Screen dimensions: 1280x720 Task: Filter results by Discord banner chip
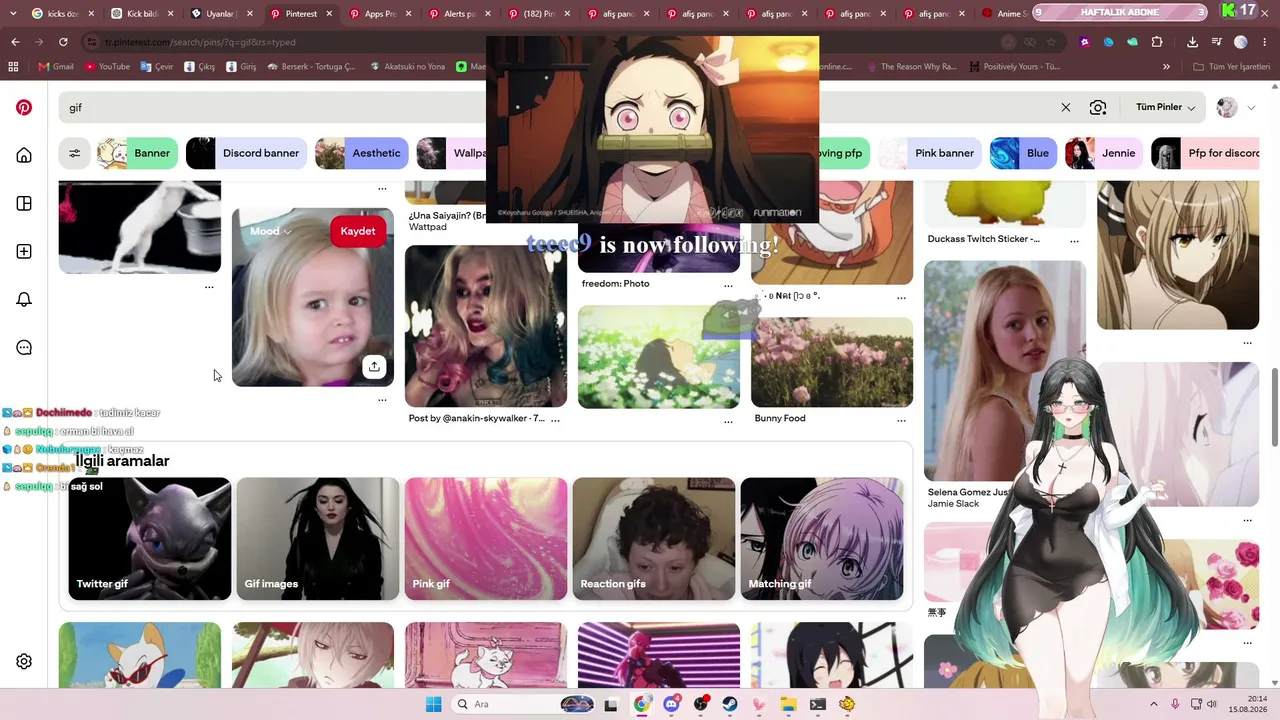pyautogui.click(x=246, y=153)
